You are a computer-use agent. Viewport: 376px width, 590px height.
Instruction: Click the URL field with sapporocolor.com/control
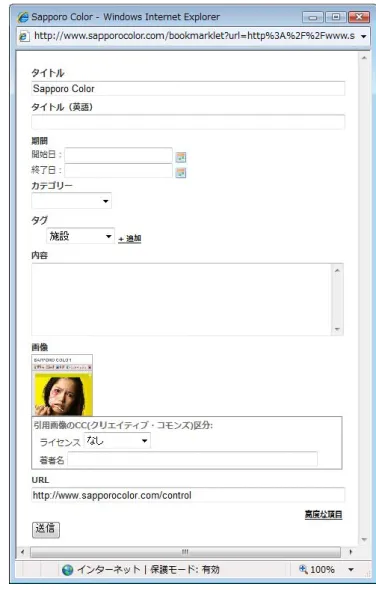tap(188, 495)
